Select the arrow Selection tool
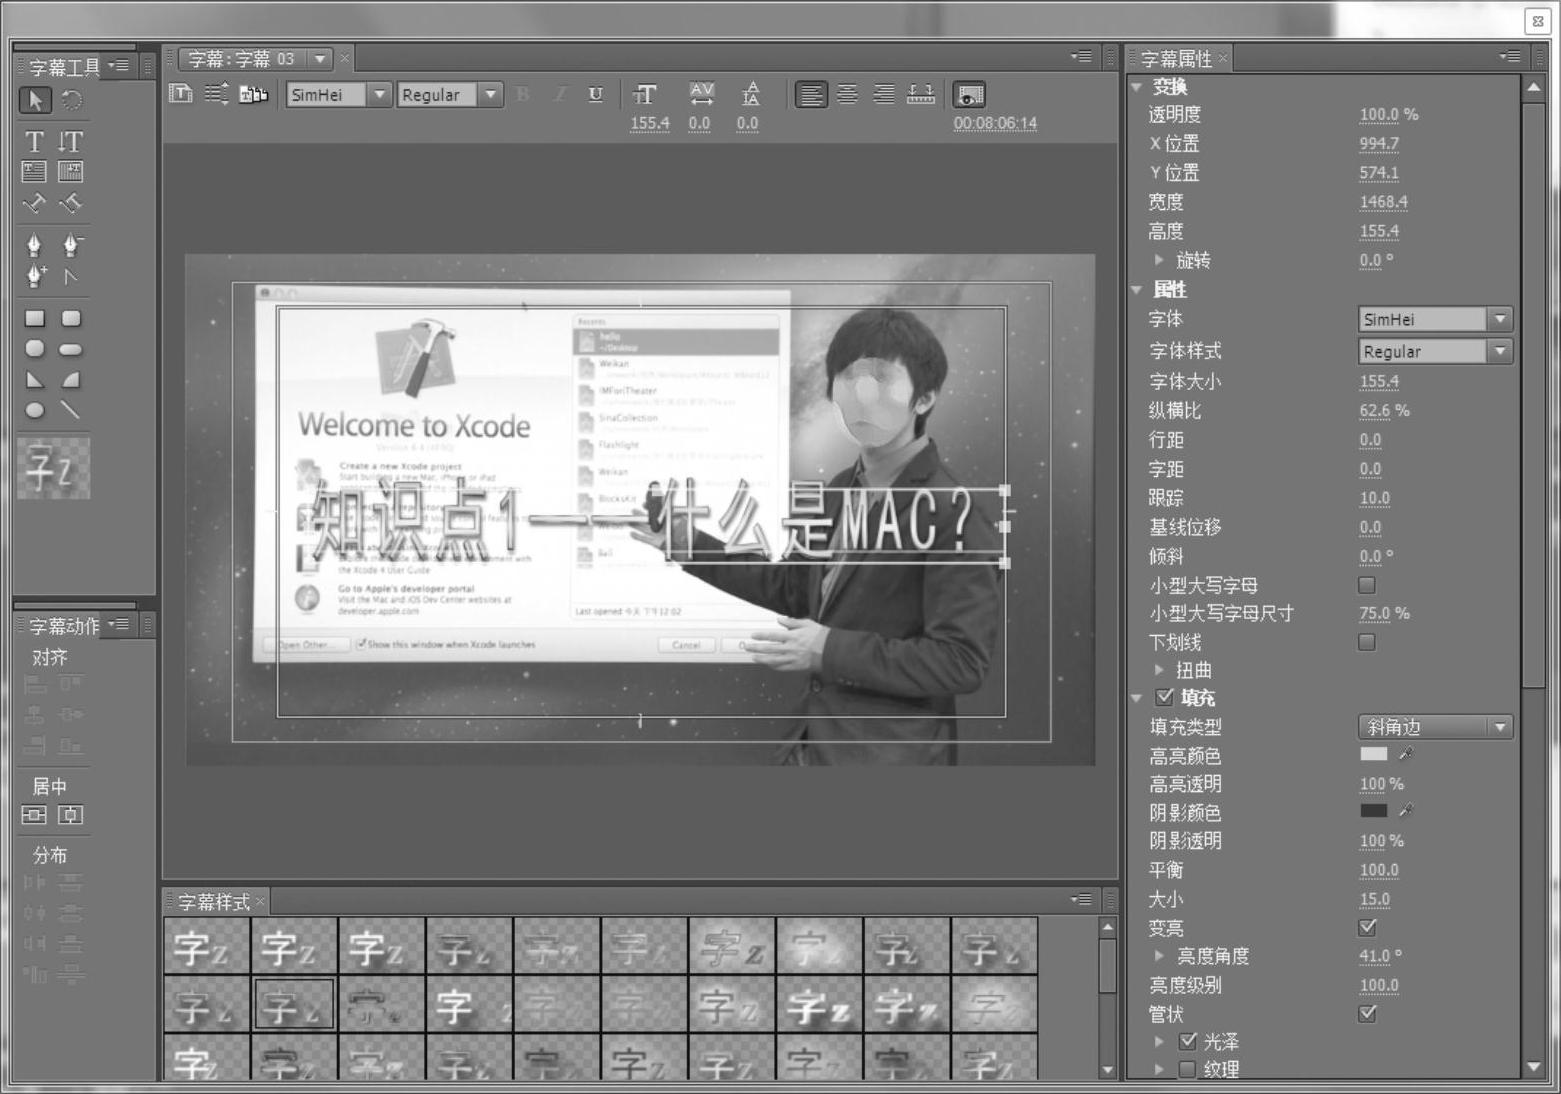Image resolution: width=1561 pixels, height=1094 pixels. pyautogui.click(x=35, y=100)
